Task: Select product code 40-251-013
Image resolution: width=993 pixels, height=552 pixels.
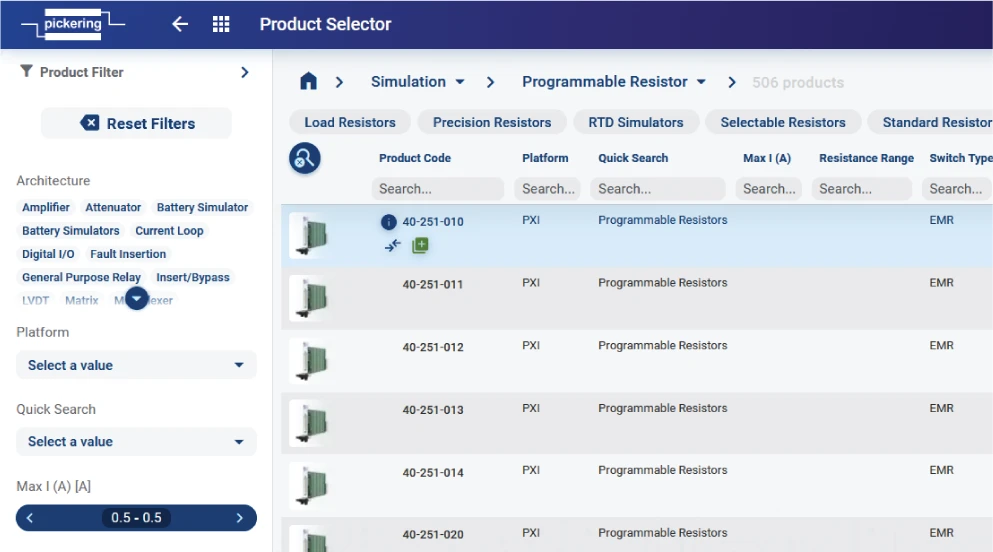Action: tap(433, 410)
